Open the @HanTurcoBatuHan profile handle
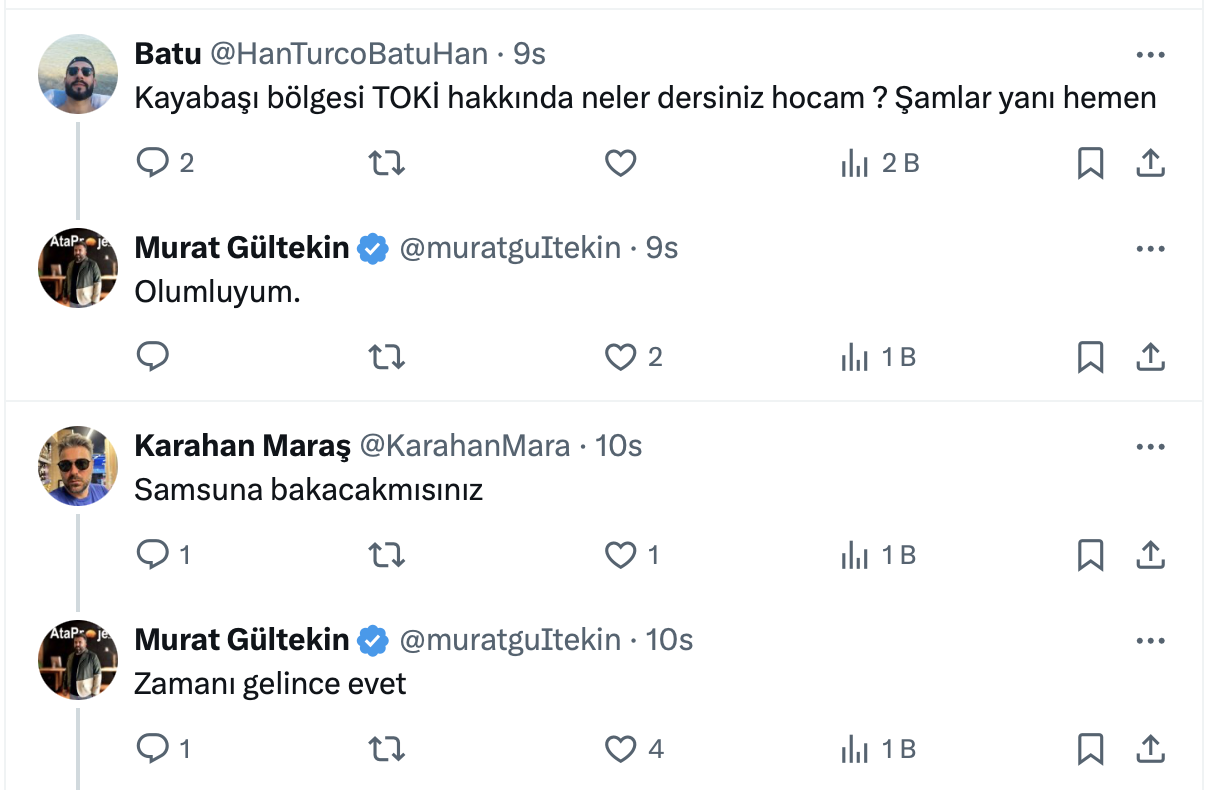This screenshot has height=790, width=1208. point(349,54)
